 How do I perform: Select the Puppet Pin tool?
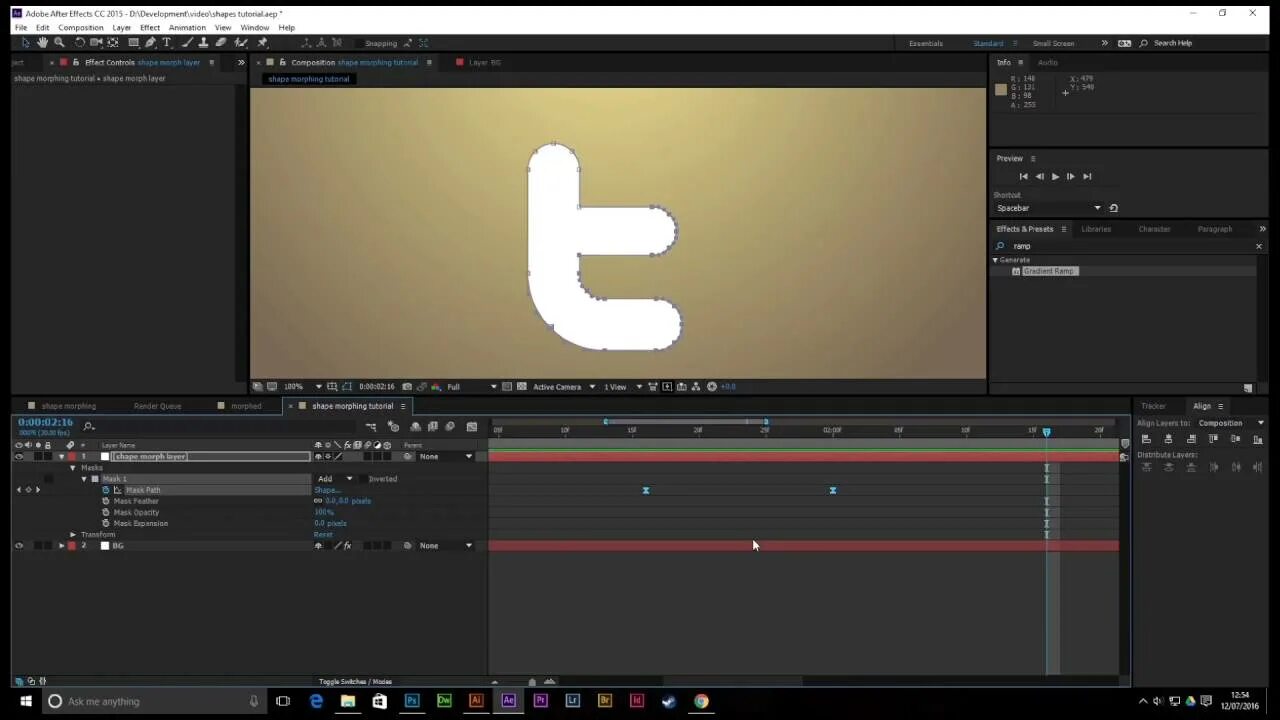(262, 43)
